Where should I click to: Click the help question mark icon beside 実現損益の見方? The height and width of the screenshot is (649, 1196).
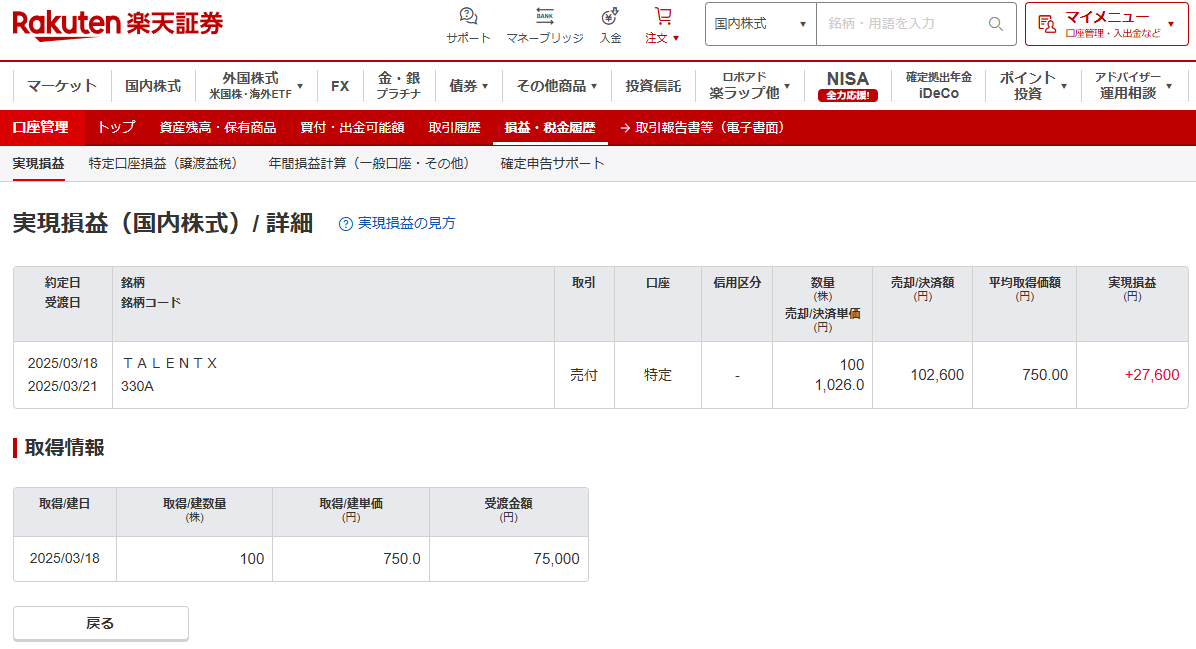[346, 224]
